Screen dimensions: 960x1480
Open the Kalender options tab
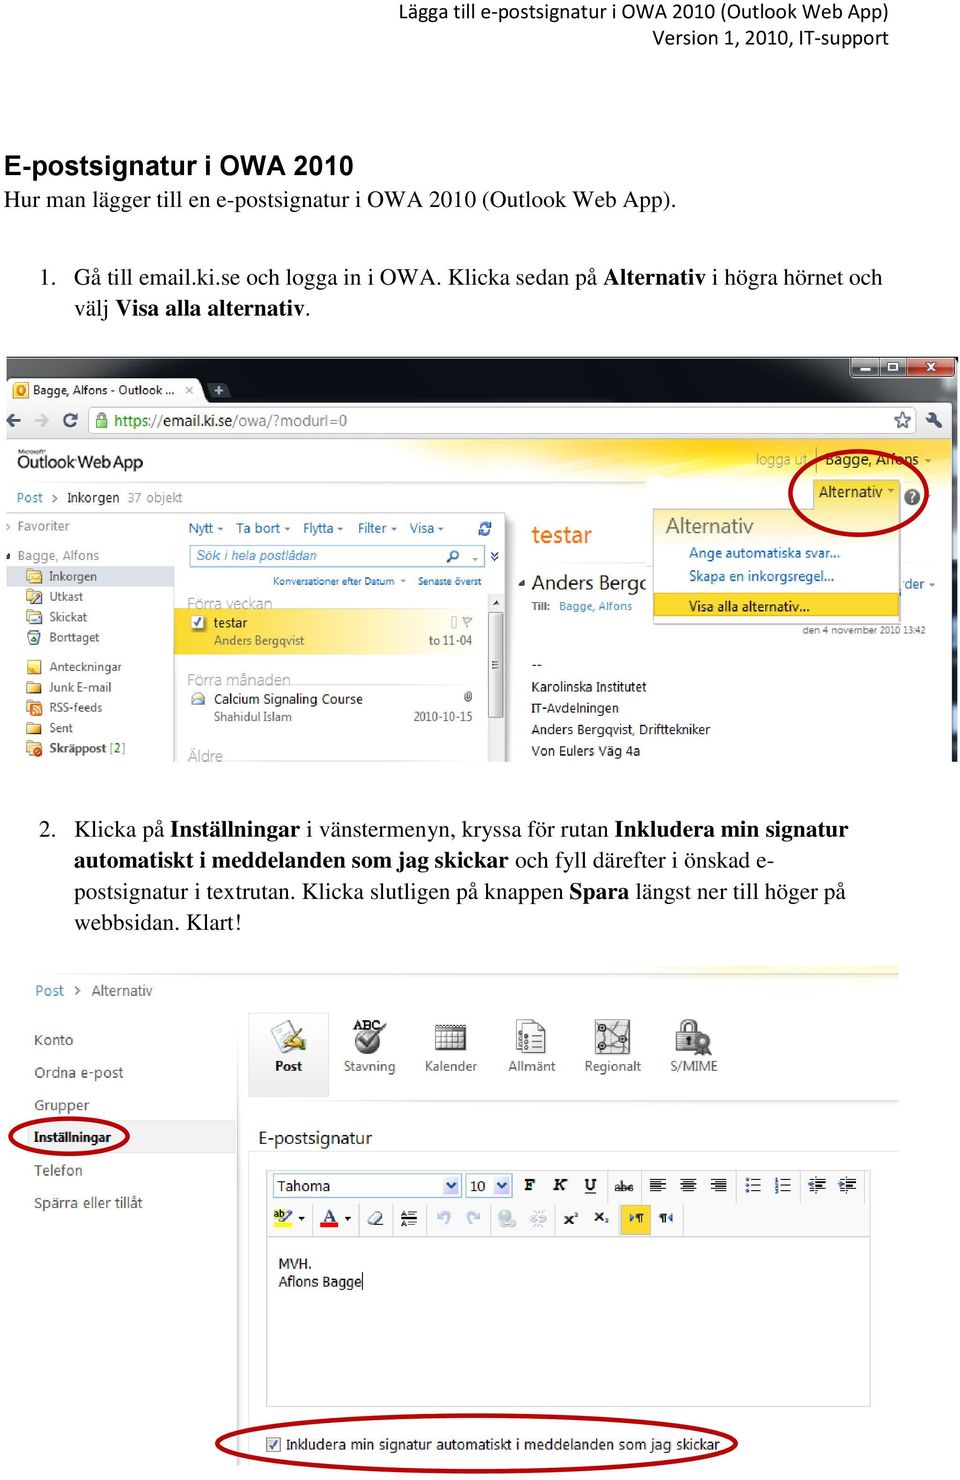450,1046
